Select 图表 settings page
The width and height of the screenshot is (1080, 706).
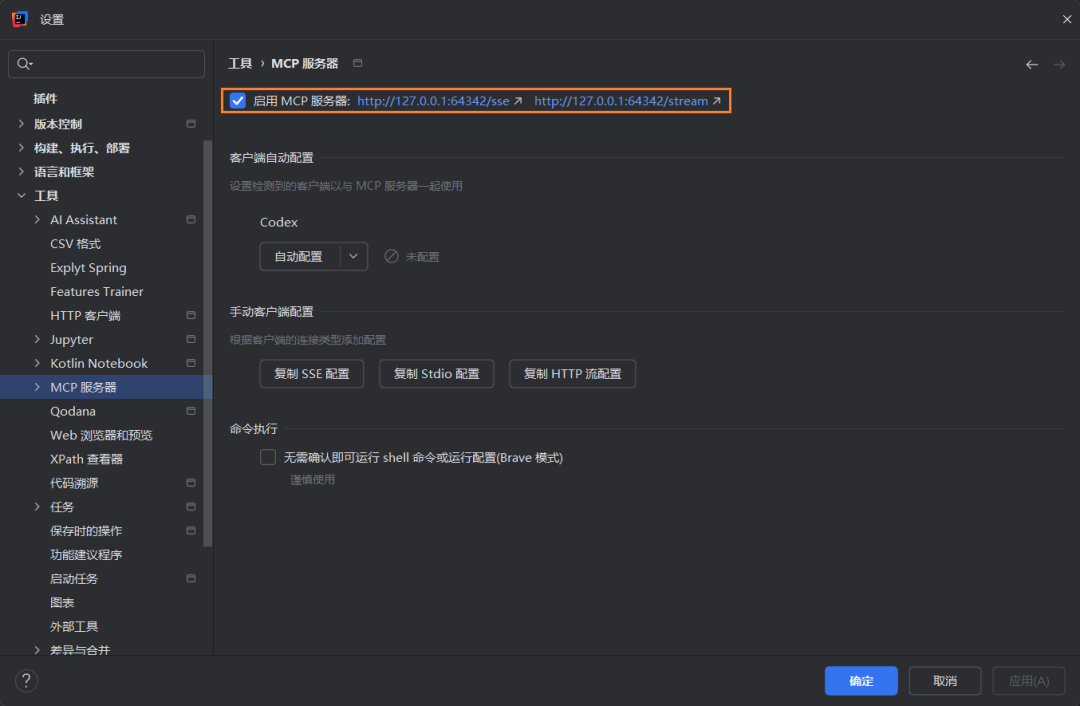62,603
